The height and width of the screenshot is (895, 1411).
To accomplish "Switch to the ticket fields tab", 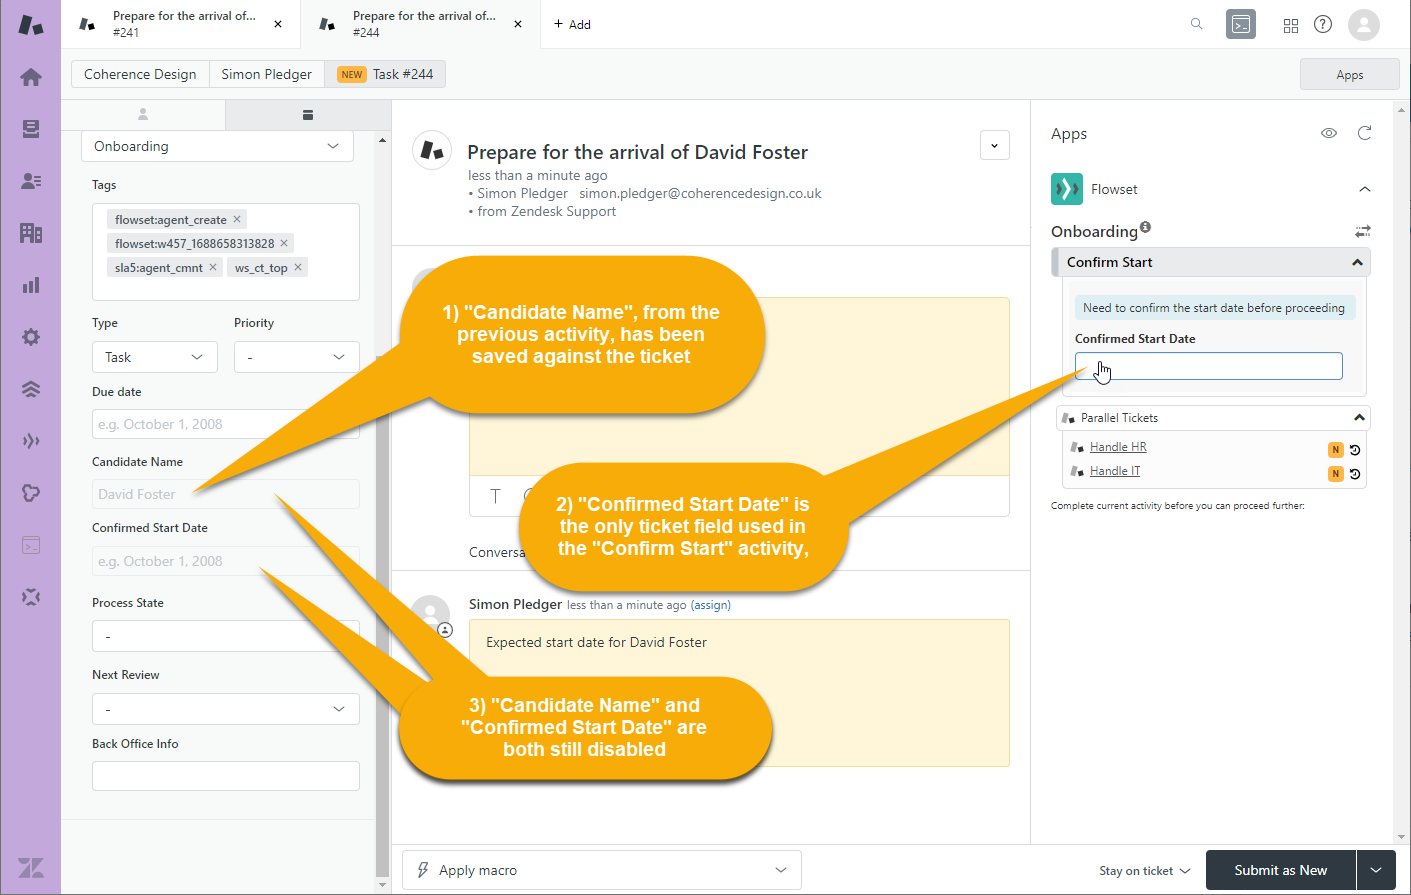I will 307,115.
